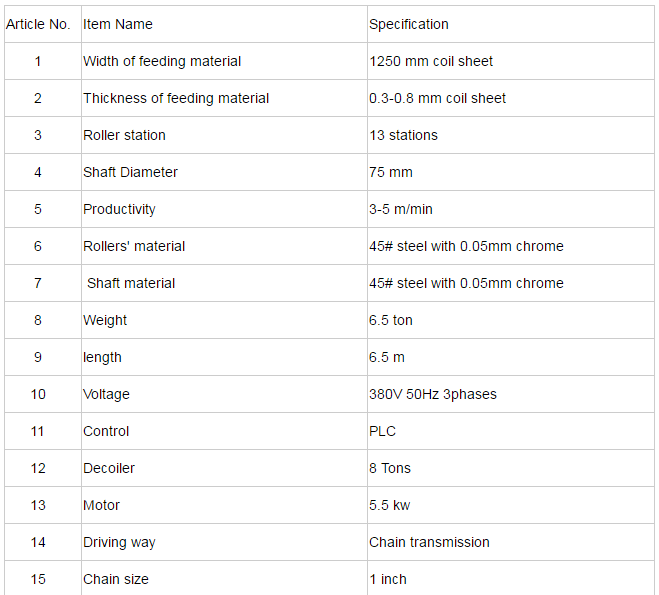This screenshot has width=659, height=595.
Task: Click the "380V 50Hz 3phases" voltage cell
Action: tap(432, 394)
